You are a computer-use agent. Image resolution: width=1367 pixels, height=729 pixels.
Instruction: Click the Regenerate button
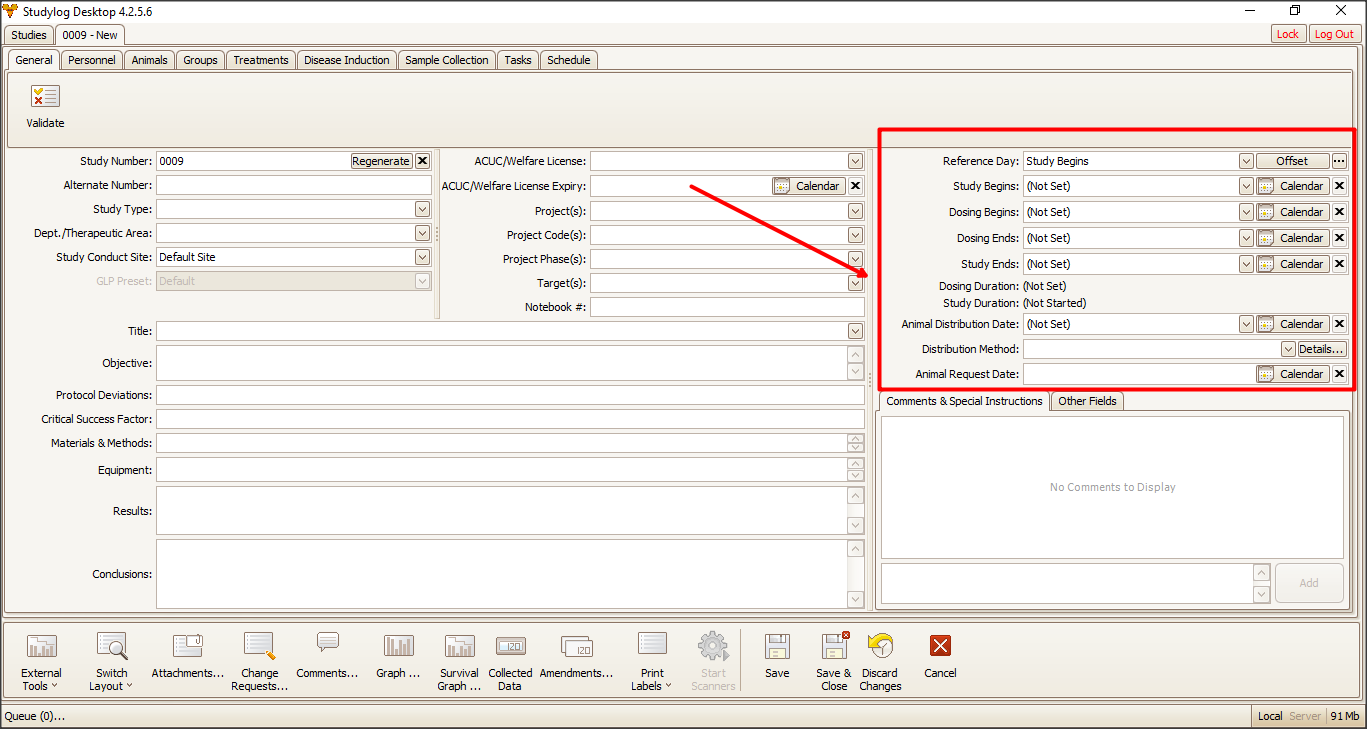(x=381, y=161)
